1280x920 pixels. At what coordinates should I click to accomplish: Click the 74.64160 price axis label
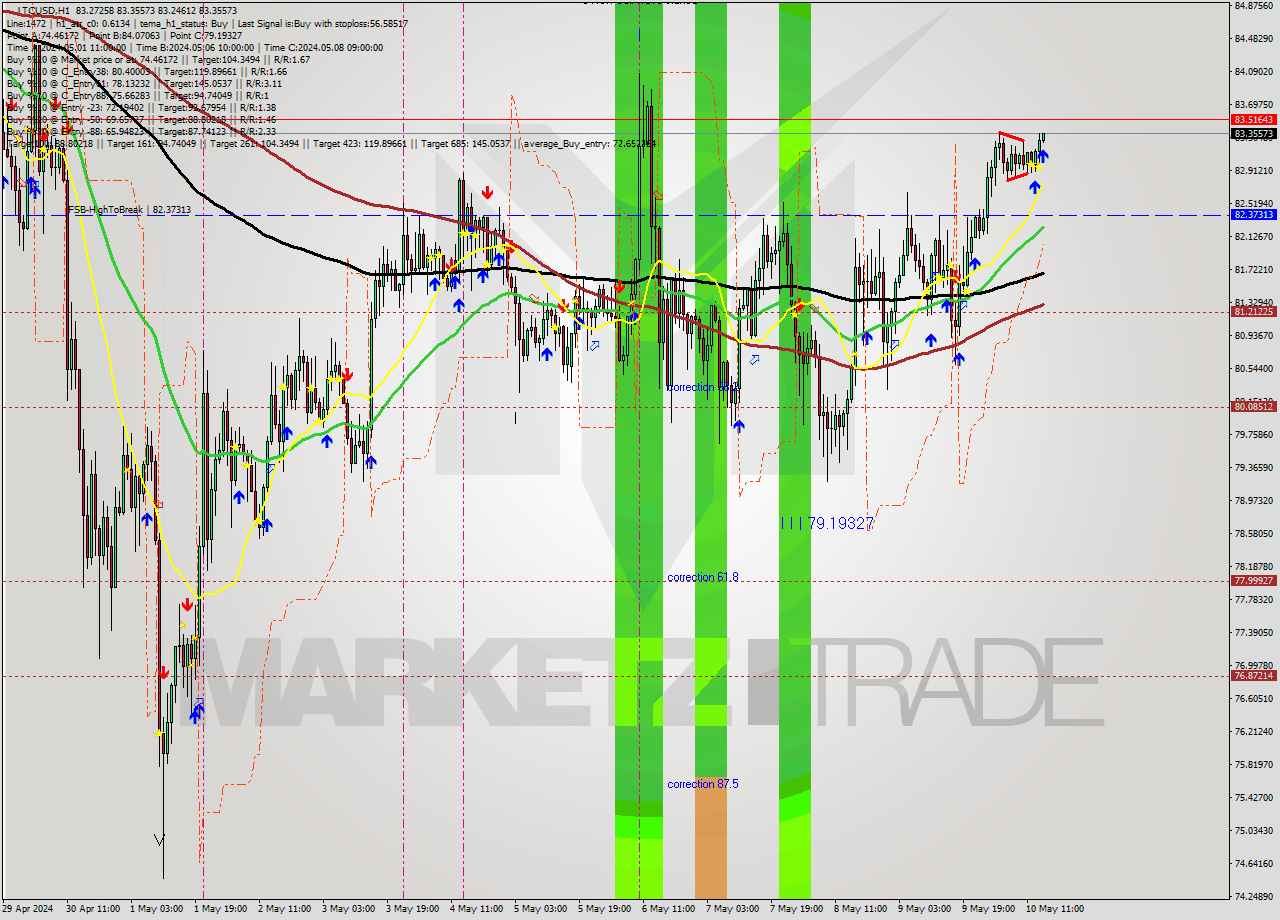(1254, 863)
